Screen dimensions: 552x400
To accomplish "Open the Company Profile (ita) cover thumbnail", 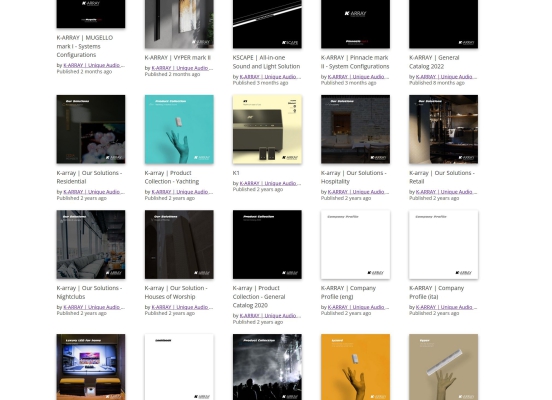I will click(444, 244).
